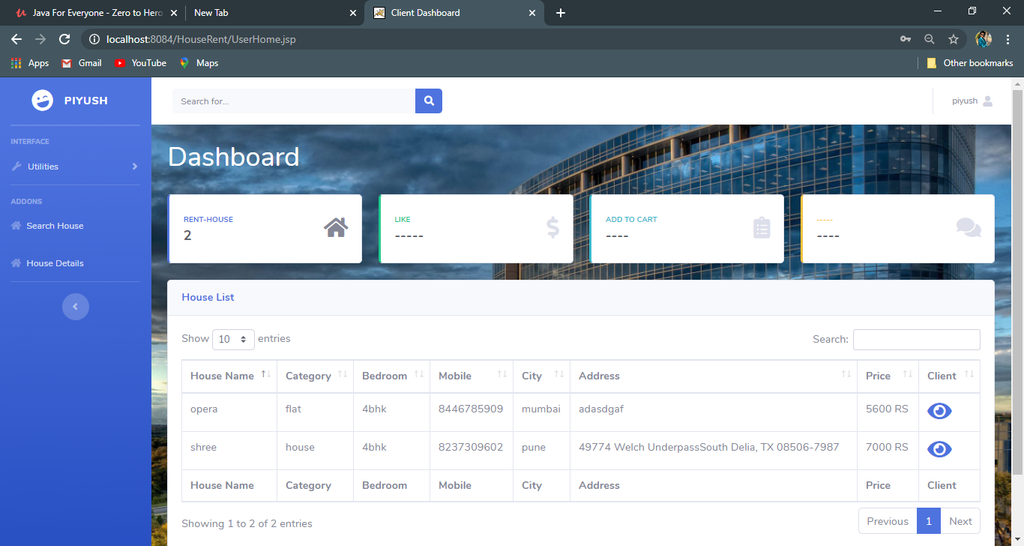
Task: Click the Previous pagination button
Action: 888,521
